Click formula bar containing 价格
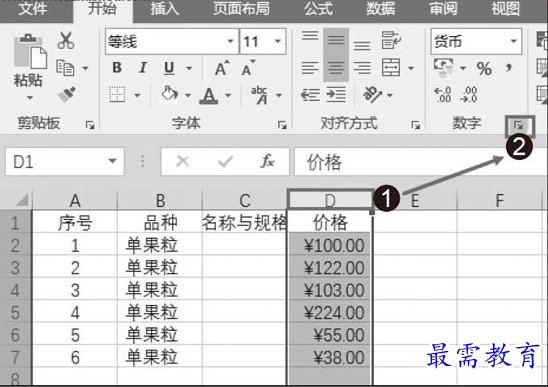The image size is (548, 387). point(420,162)
